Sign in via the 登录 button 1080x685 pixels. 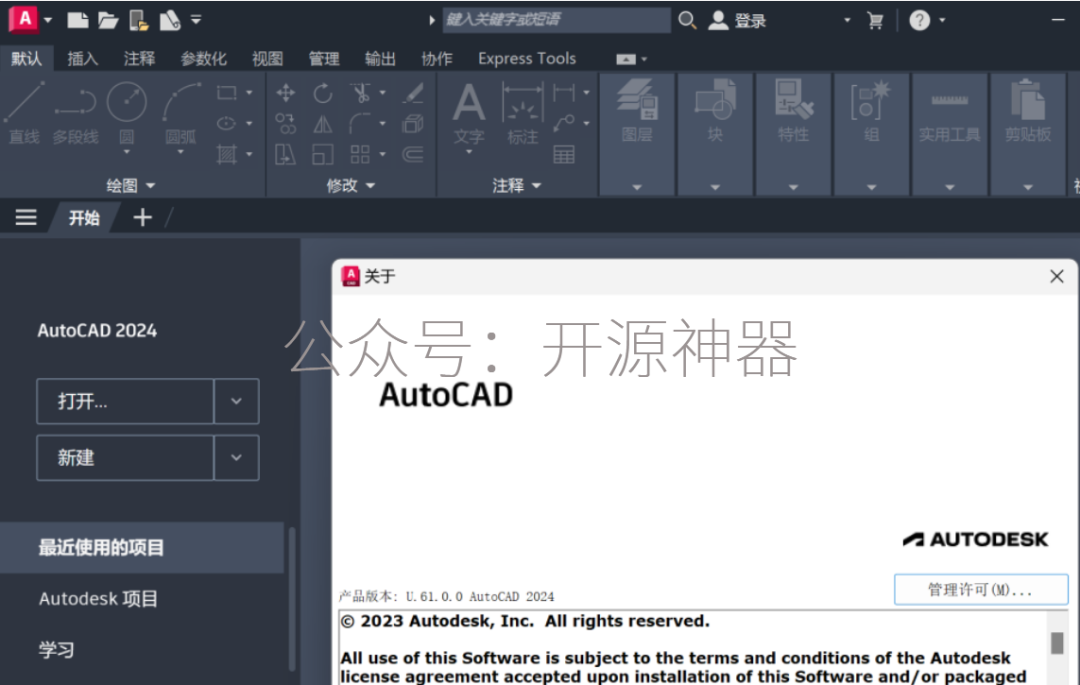point(739,21)
